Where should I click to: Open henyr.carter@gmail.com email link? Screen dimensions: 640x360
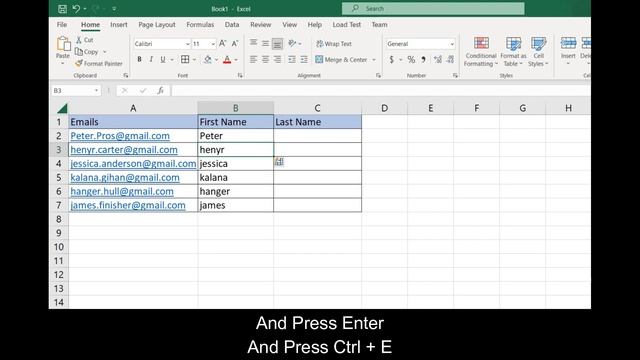point(124,149)
